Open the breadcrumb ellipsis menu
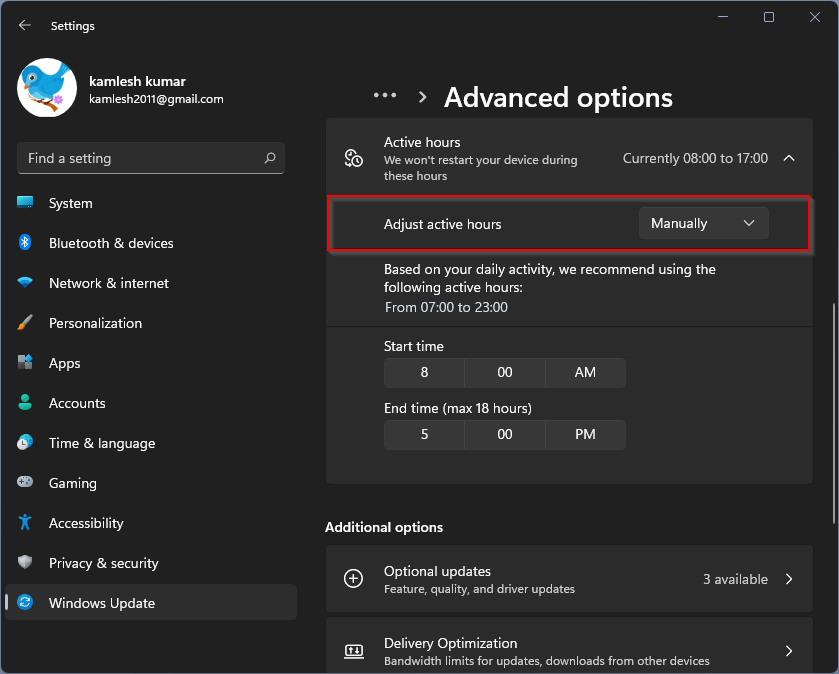The image size is (839, 674). click(x=385, y=95)
